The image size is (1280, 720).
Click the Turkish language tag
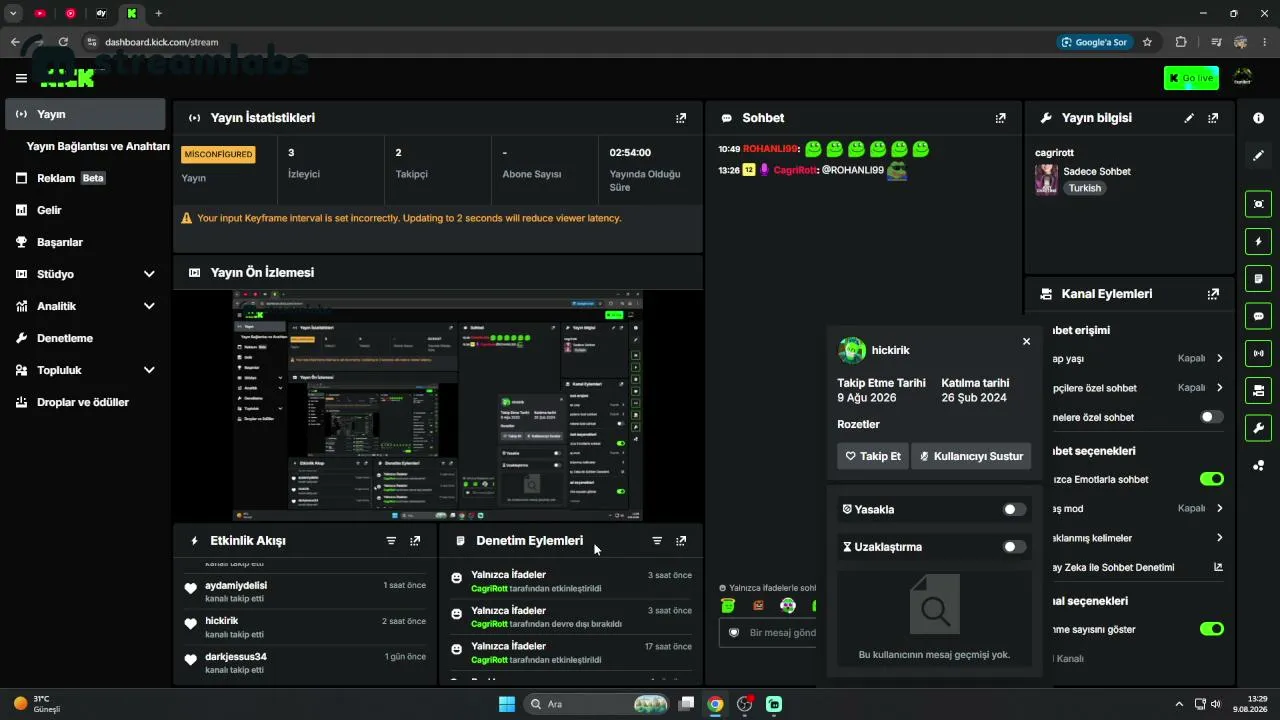coord(1085,188)
